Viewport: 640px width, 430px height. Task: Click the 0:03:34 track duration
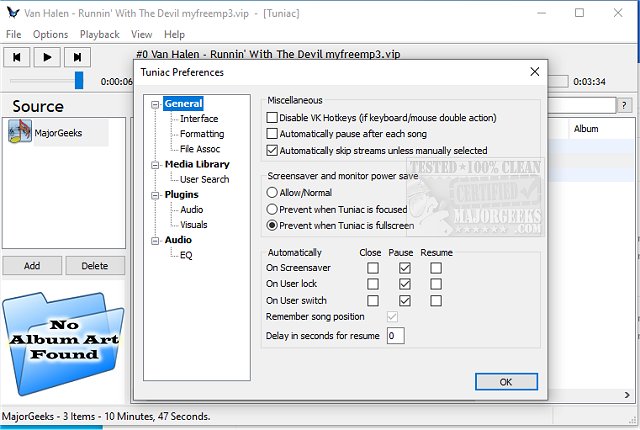[x=589, y=82]
